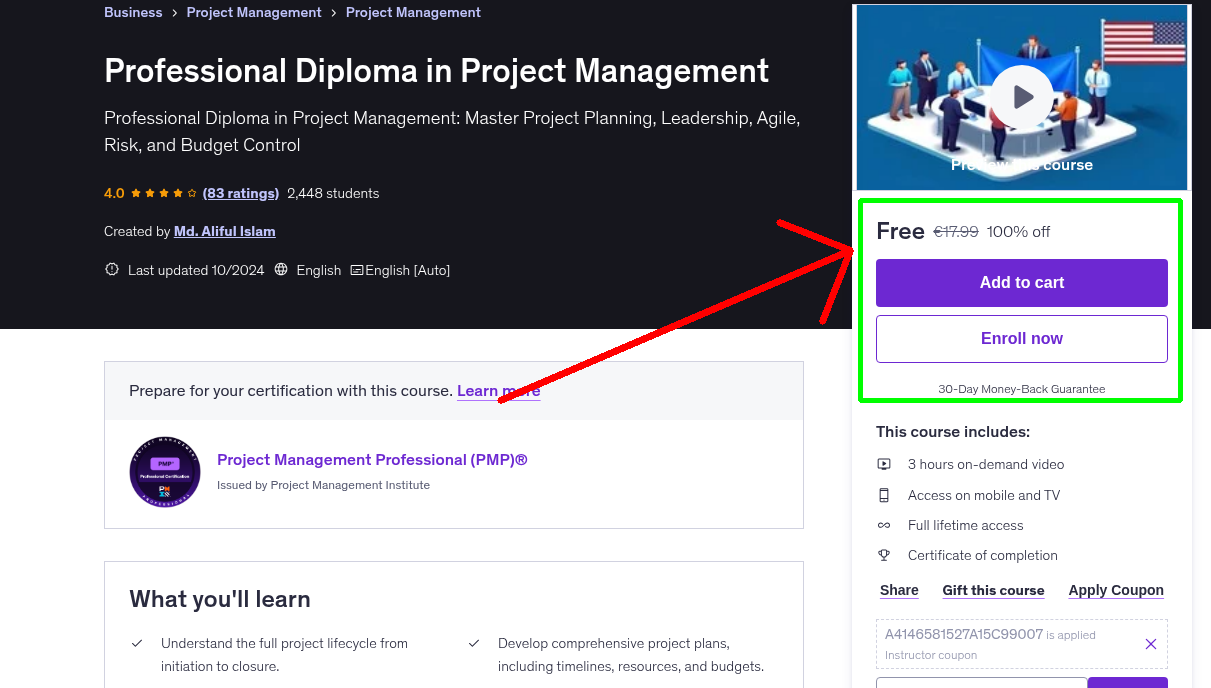The image size is (1211, 688).
Task: Open Md. Aliful Islam's instructor profile
Action: tap(224, 231)
